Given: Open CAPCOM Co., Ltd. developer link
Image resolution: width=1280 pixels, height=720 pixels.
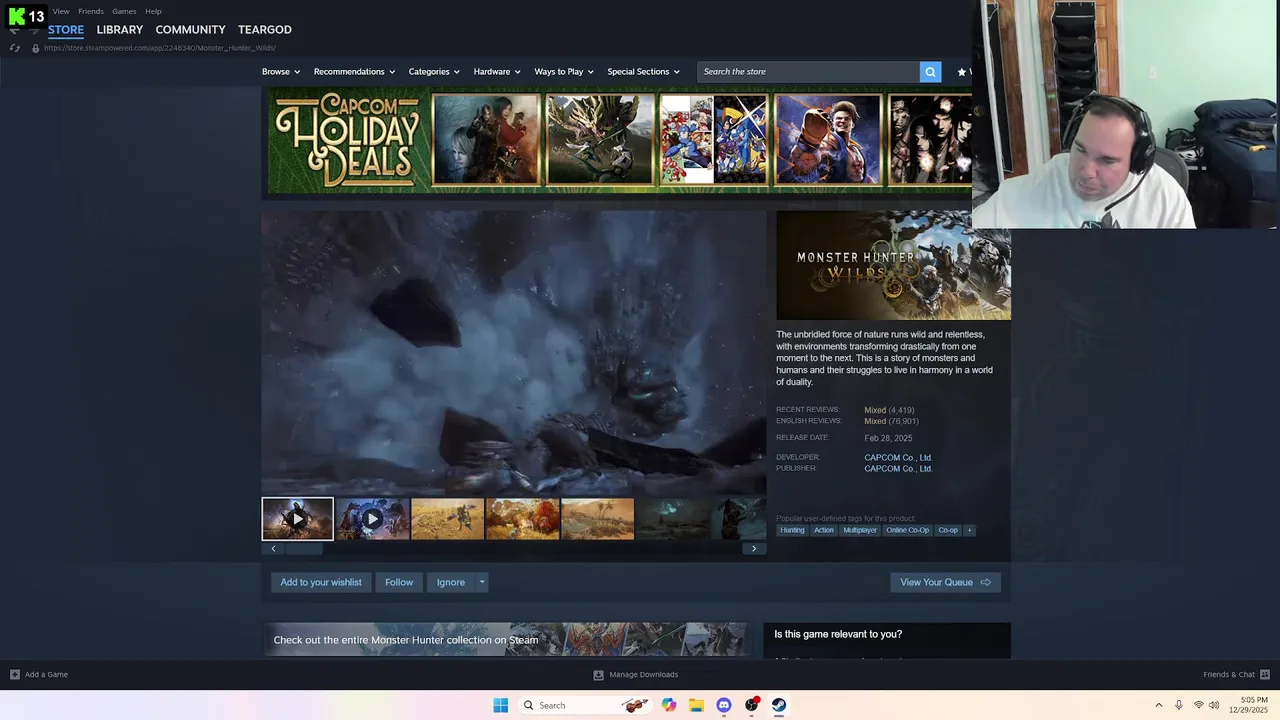Looking at the screenshot, I should click(x=898, y=458).
